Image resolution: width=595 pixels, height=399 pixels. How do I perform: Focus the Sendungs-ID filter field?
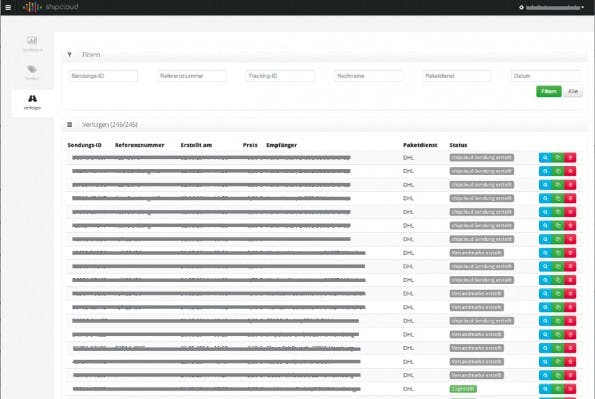[103, 76]
